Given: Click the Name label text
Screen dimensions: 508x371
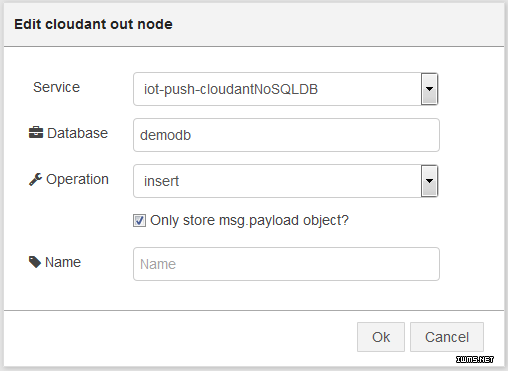Looking at the screenshot, I should click(63, 262).
